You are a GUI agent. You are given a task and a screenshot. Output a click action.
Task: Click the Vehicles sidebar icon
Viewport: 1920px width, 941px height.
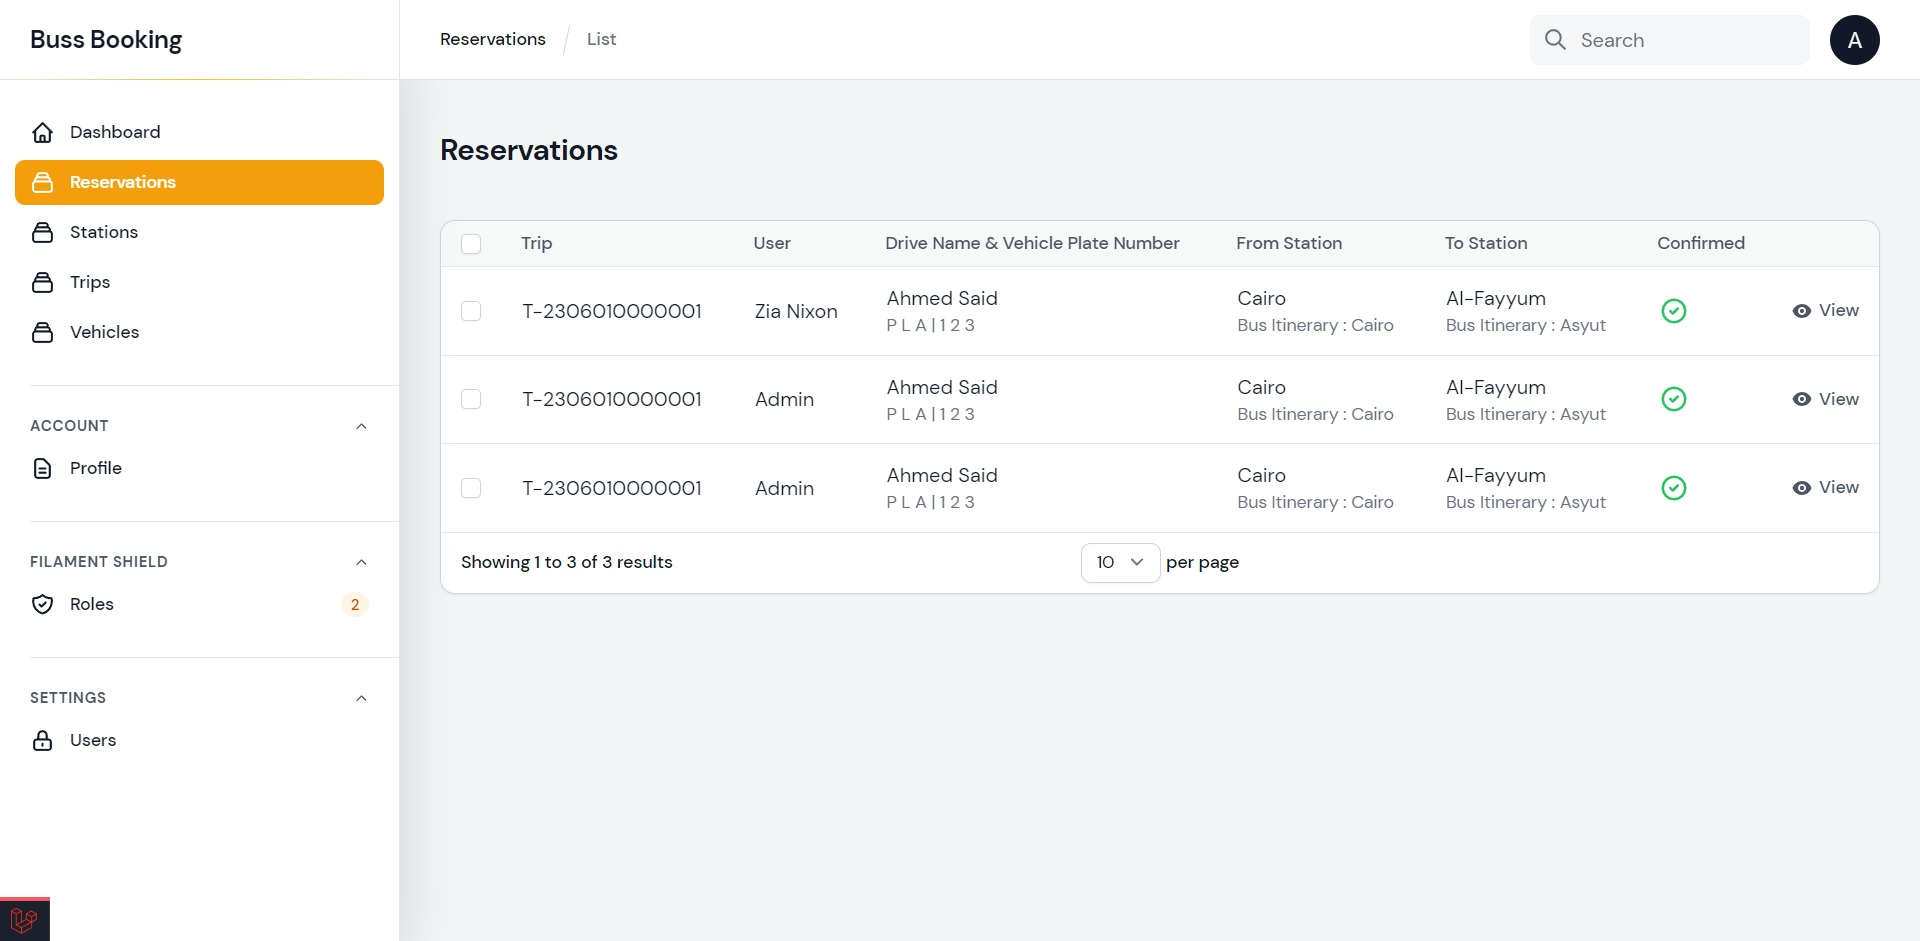(42, 332)
